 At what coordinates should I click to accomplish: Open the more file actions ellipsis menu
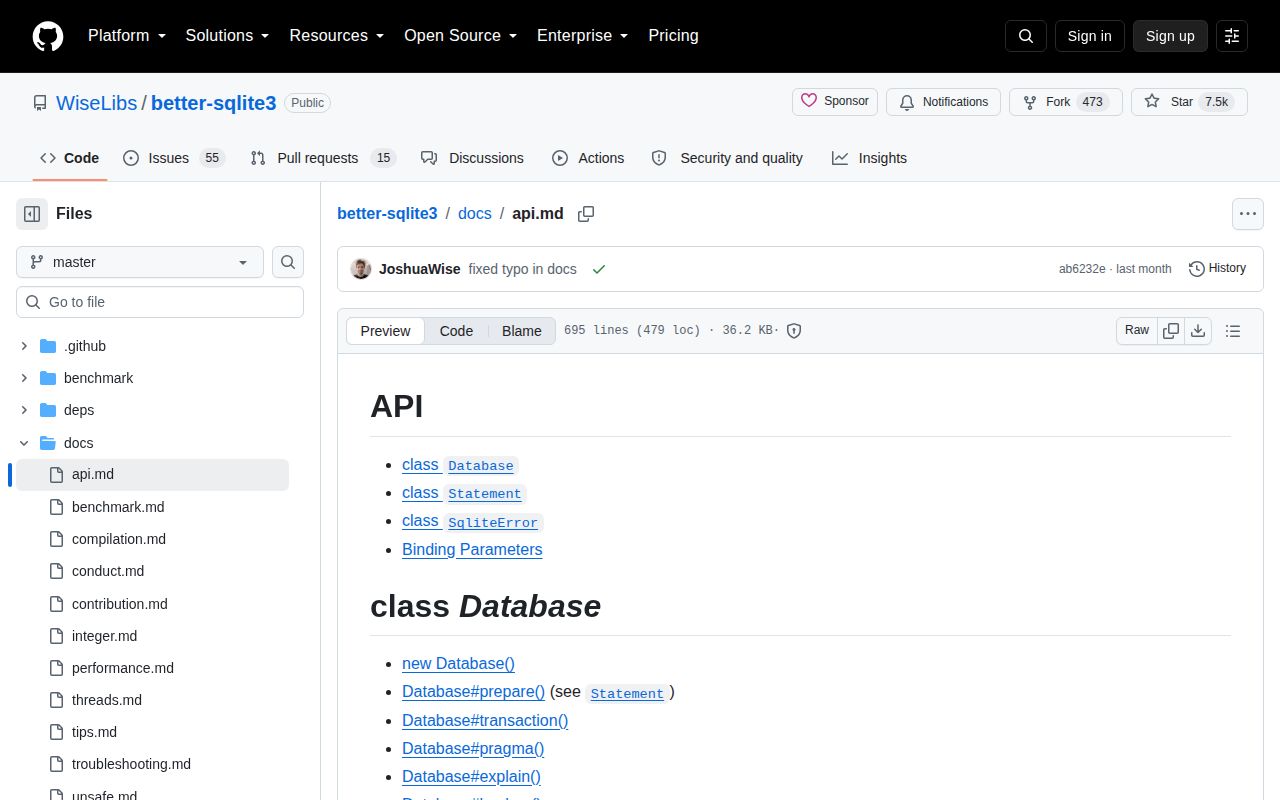click(x=1247, y=213)
